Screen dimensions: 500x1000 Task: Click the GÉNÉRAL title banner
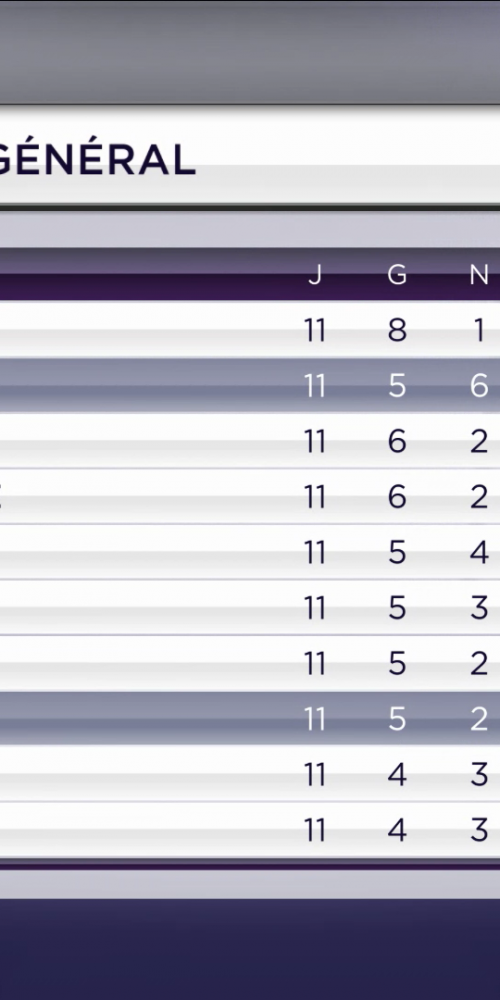point(250,154)
